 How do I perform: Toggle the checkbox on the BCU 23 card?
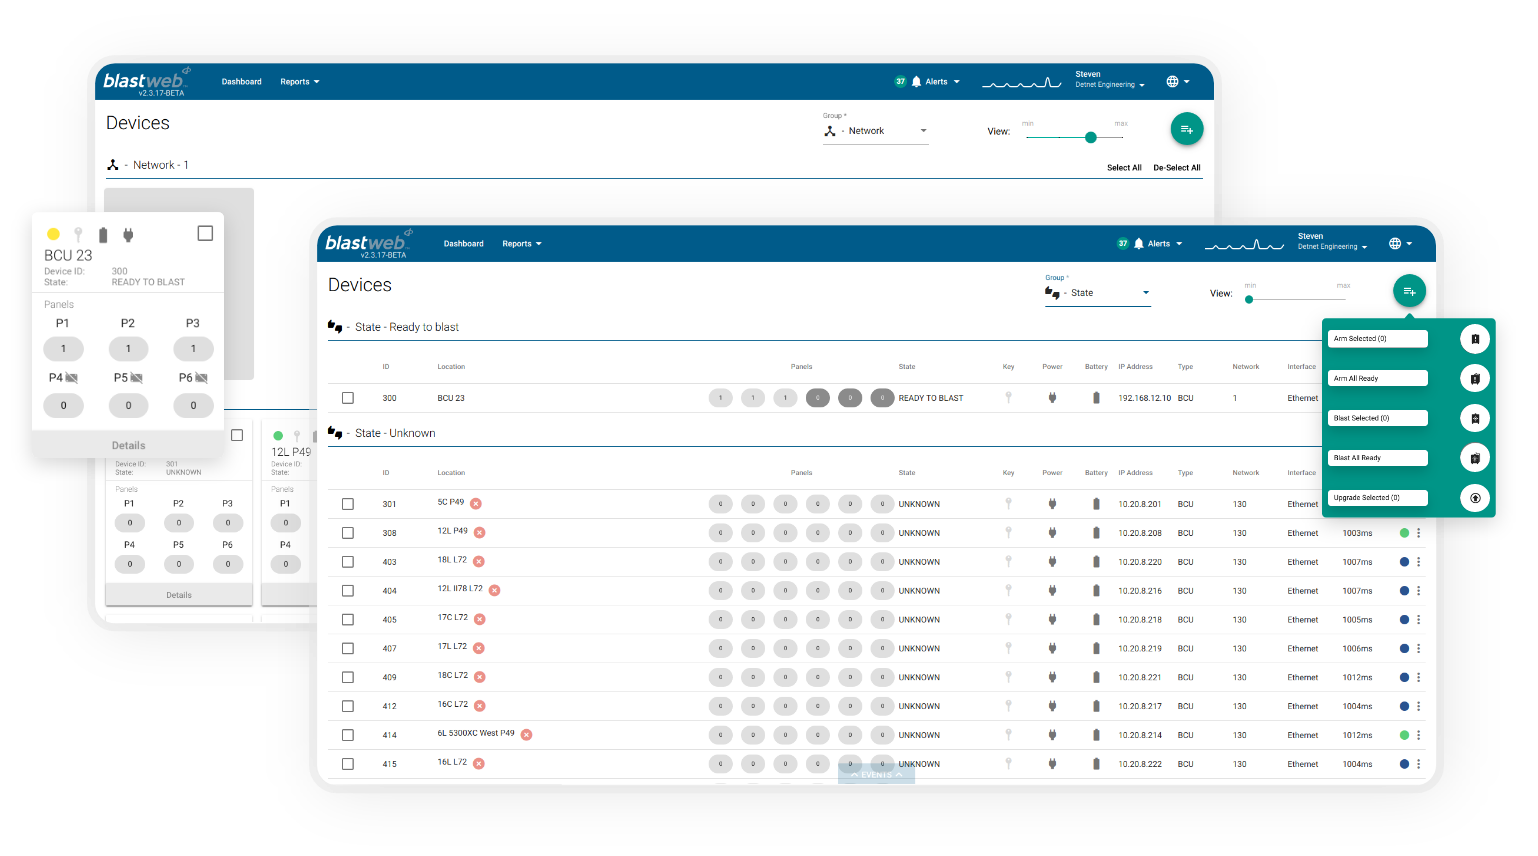tap(205, 233)
